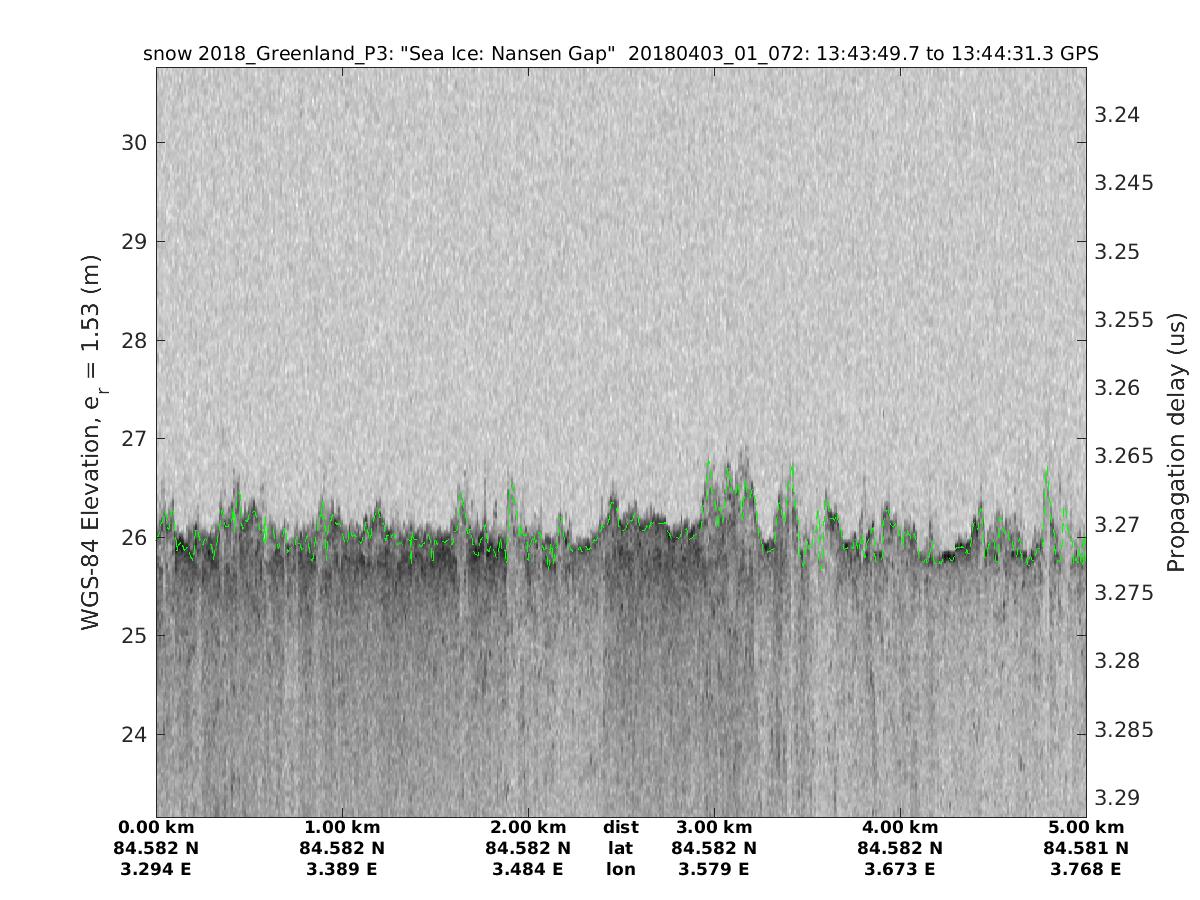Click the 24 elevation tick label
The width and height of the screenshot is (1200, 900).
pos(134,735)
